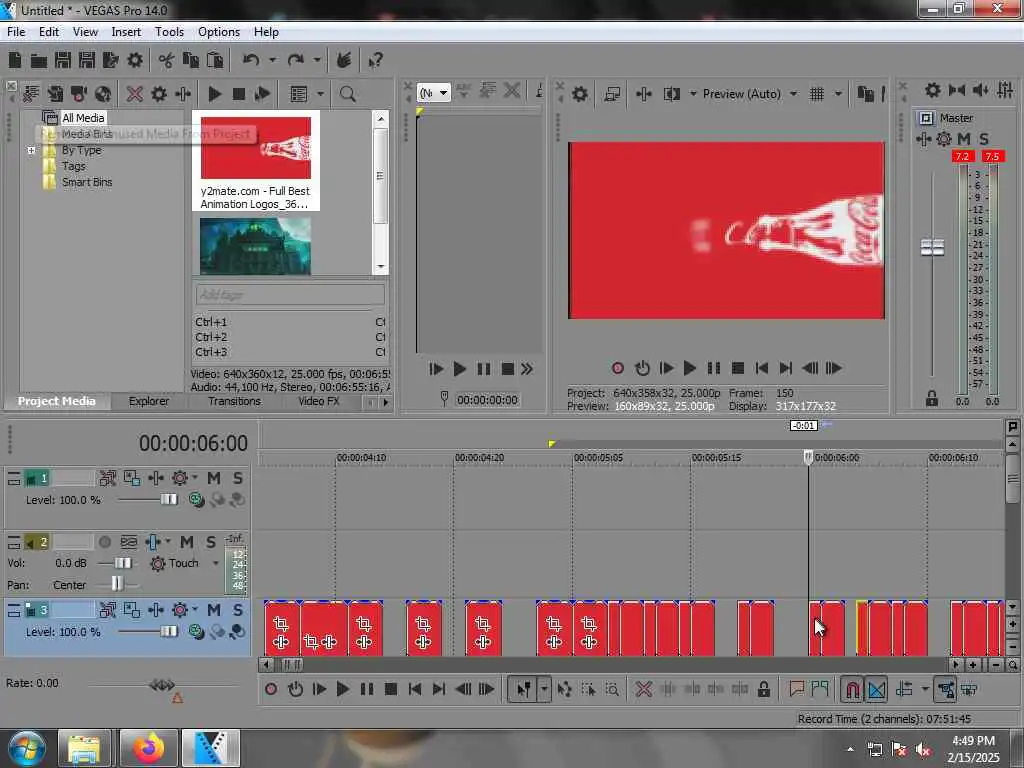Open the Overlays grid dropdown arrow

838,94
